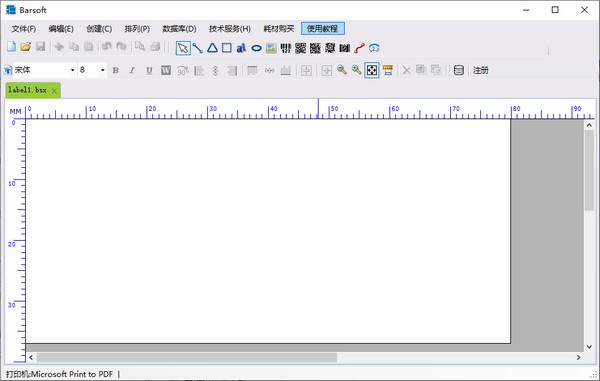
Task: Insert an image with picture tool
Action: pyautogui.click(x=271, y=48)
